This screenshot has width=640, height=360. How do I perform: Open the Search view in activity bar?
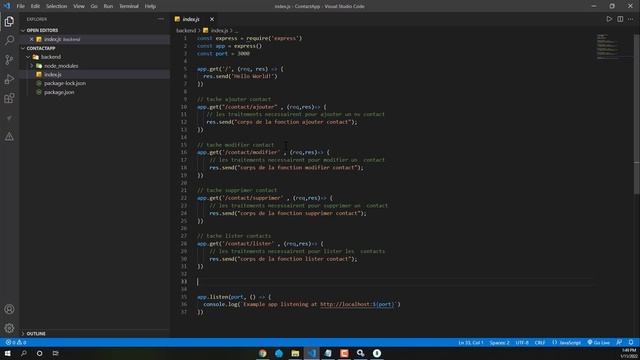pyautogui.click(x=9, y=40)
